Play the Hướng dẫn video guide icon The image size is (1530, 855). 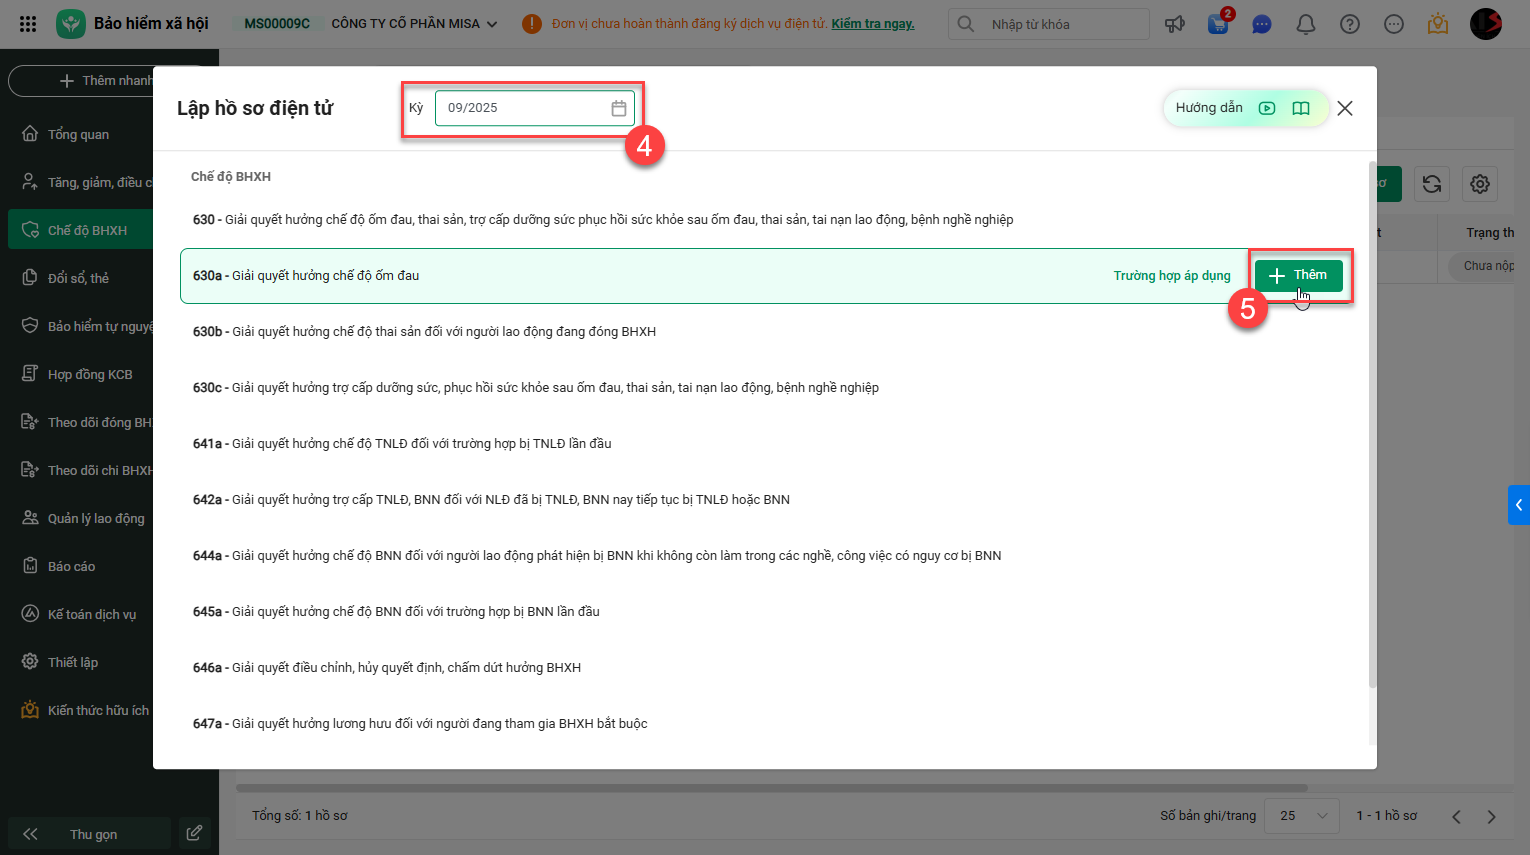point(1267,108)
